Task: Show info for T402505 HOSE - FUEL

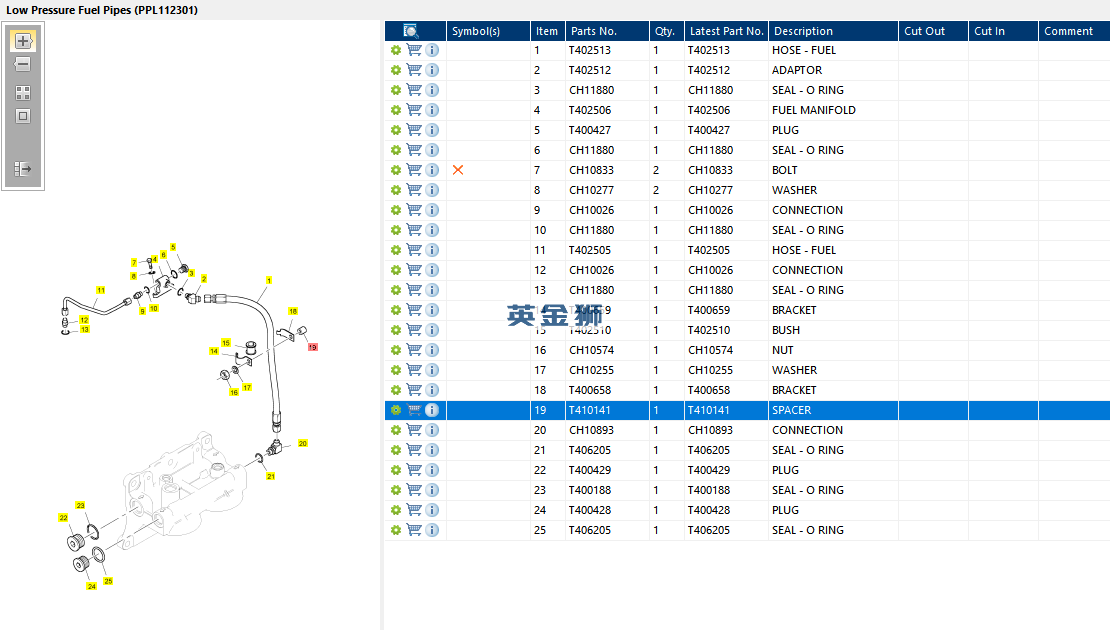Action: pyautogui.click(x=432, y=250)
